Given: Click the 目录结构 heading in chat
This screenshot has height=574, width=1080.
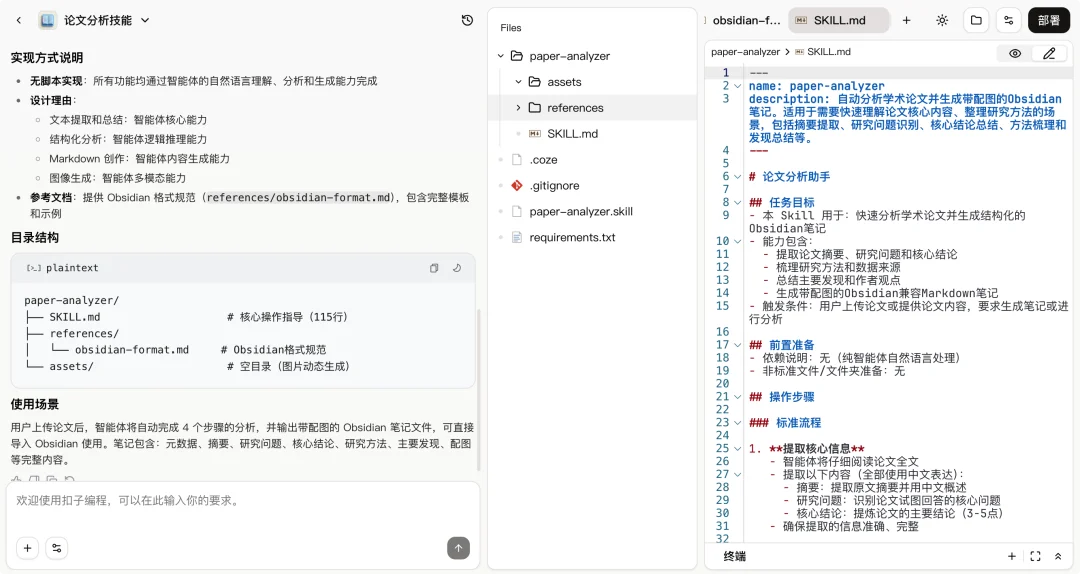Looking at the screenshot, I should [34, 238].
